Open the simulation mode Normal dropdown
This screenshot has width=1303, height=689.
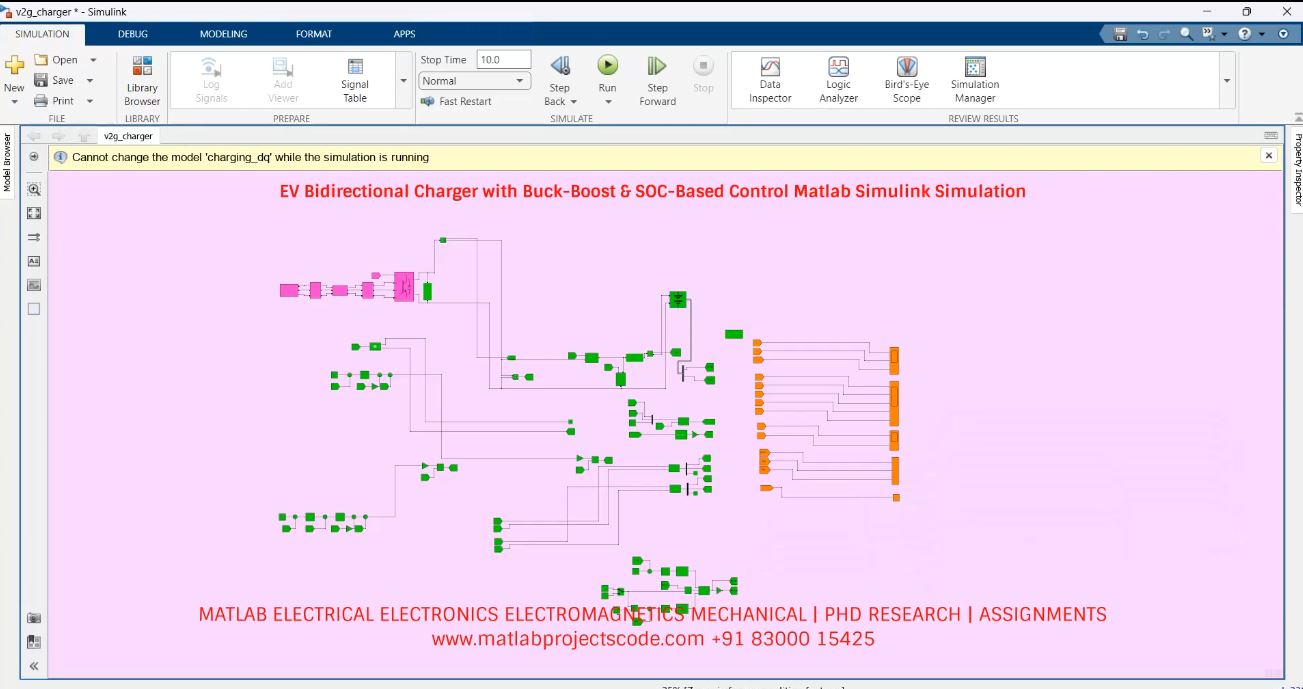pos(475,81)
